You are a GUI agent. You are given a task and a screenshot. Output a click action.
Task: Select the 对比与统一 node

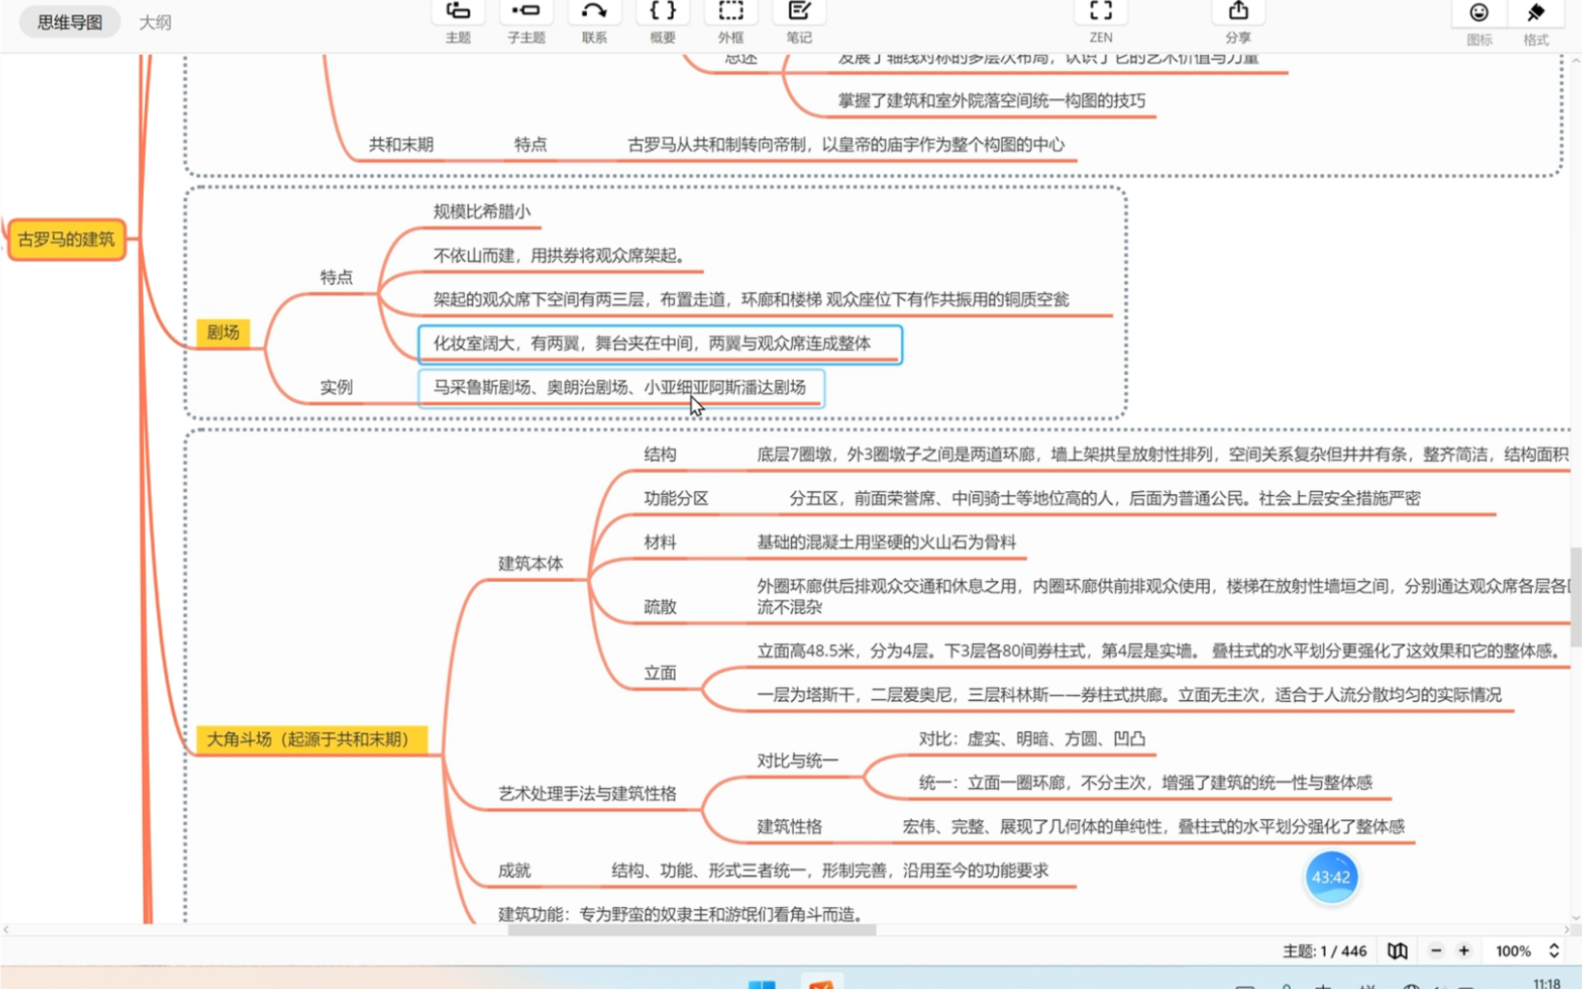(x=797, y=760)
